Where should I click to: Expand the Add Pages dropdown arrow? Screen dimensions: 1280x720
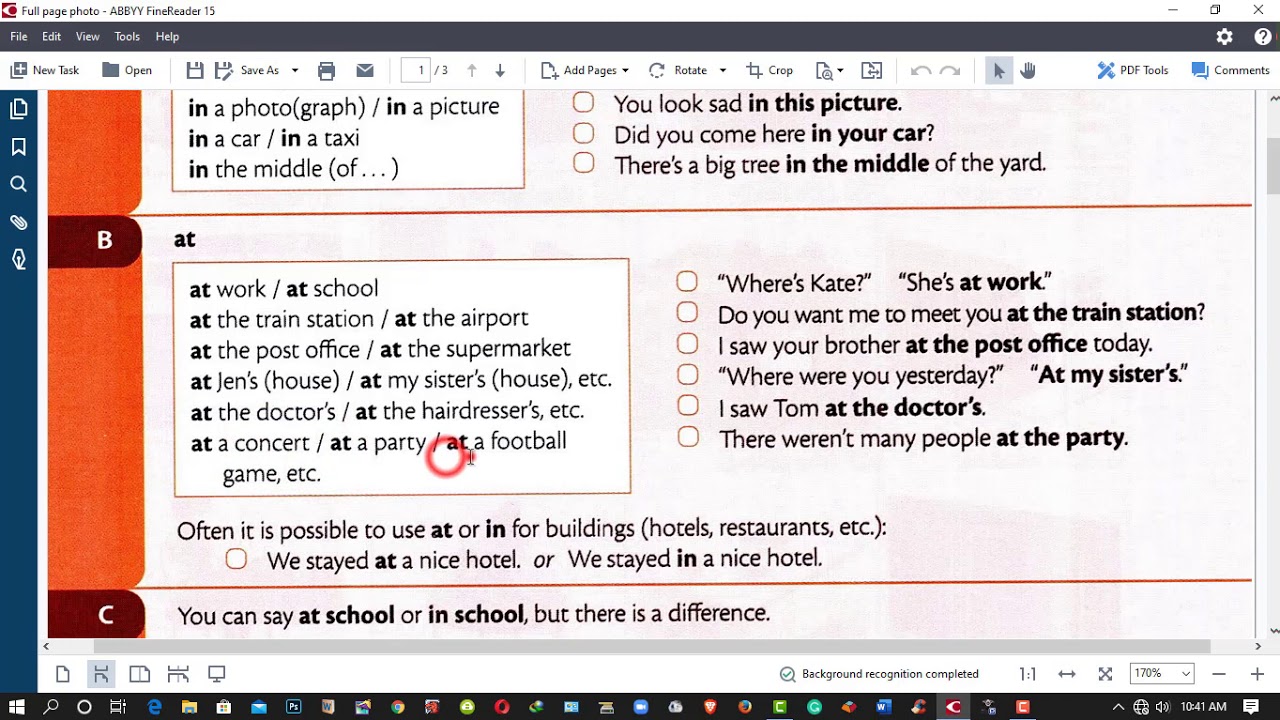click(x=625, y=70)
